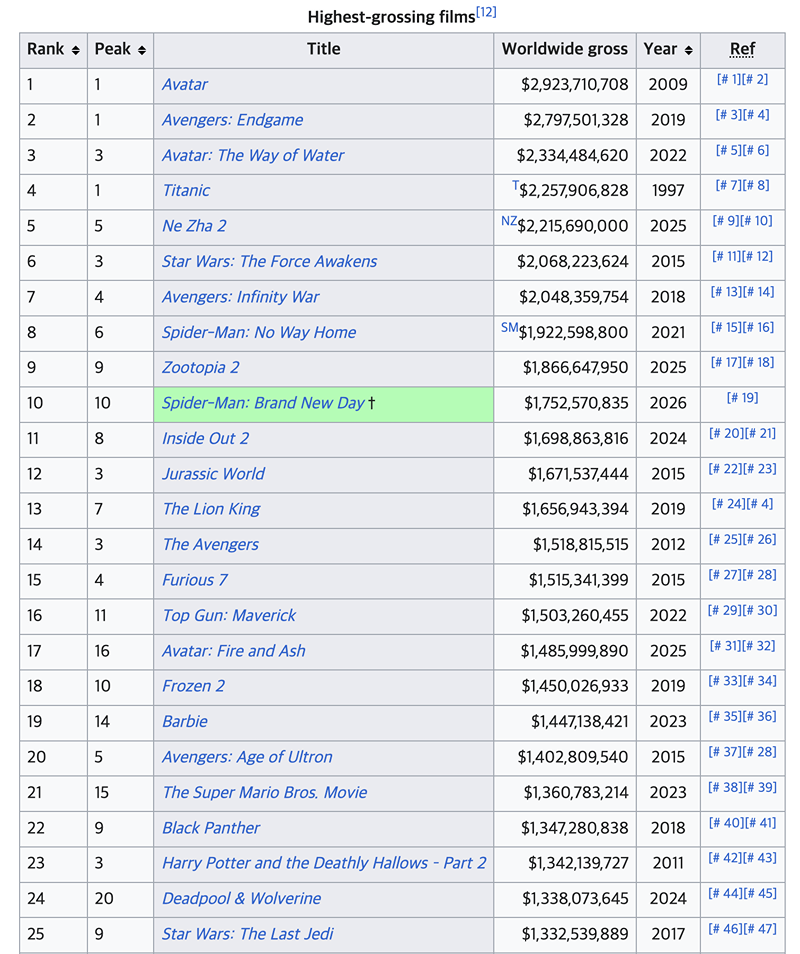The image size is (800, 954).
Task: Open the Zootopia 2 link
Action: click(201, 367)
